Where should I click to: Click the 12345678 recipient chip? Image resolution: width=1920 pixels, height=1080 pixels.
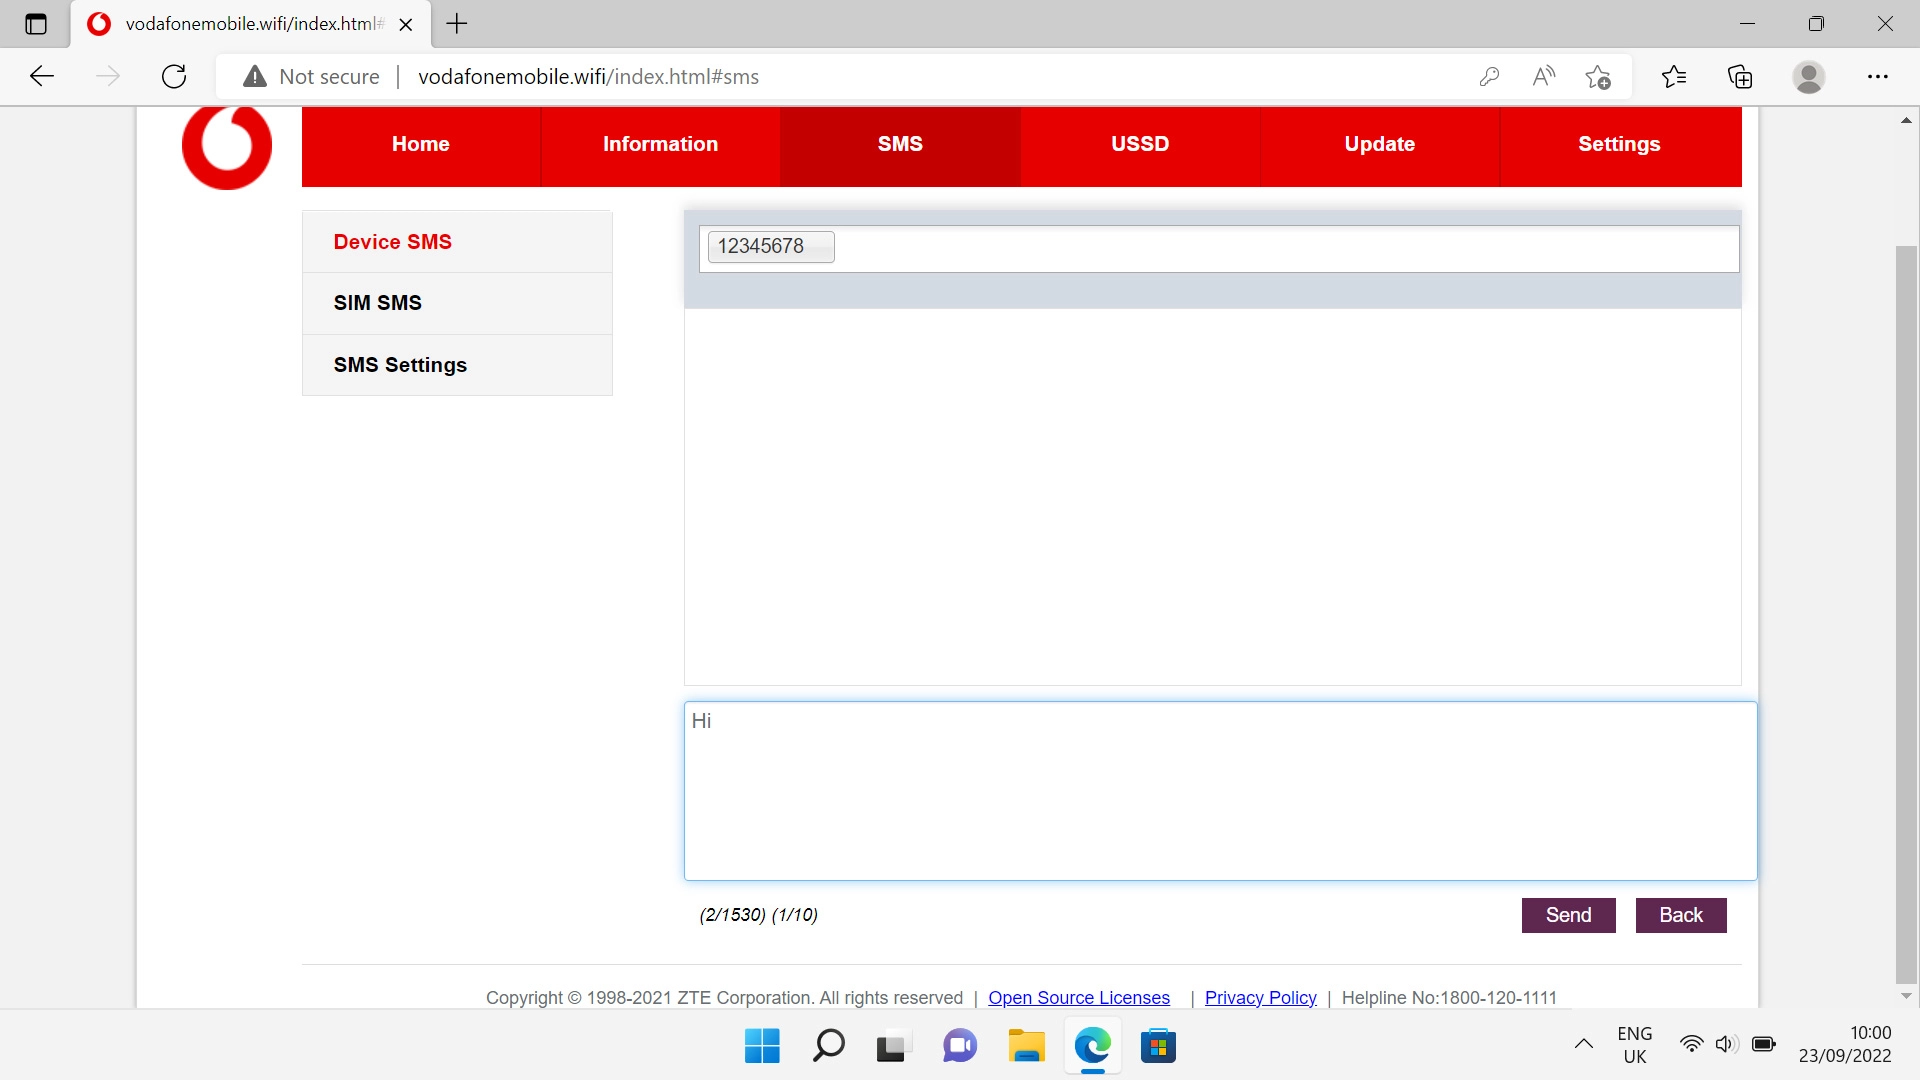pos(771,247)
